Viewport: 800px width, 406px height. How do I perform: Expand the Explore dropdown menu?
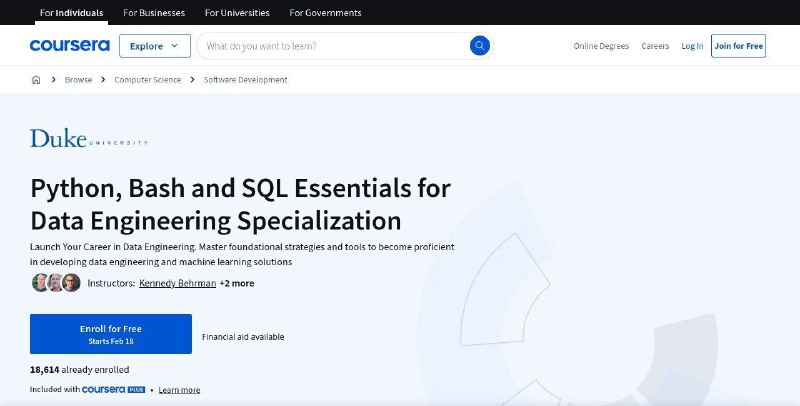point(155,46)
